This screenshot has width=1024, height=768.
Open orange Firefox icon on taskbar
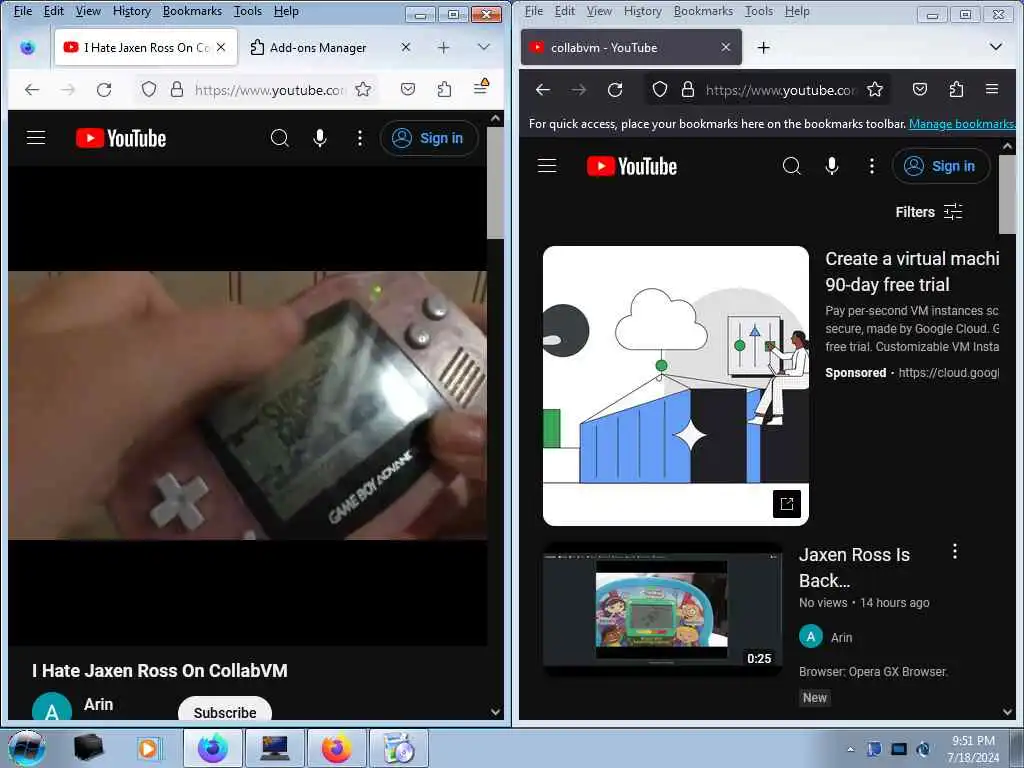click(x=336, y=748)
